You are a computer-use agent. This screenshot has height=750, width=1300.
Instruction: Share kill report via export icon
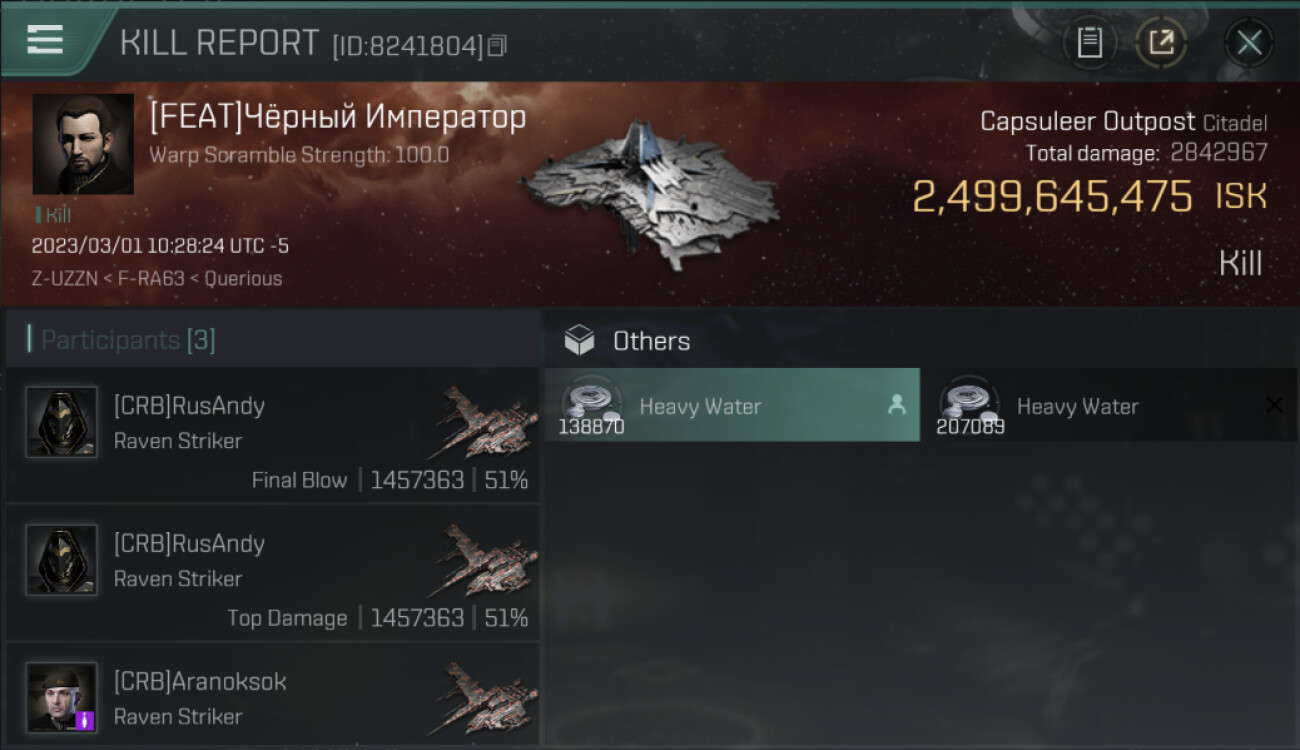pos(1161,42)
